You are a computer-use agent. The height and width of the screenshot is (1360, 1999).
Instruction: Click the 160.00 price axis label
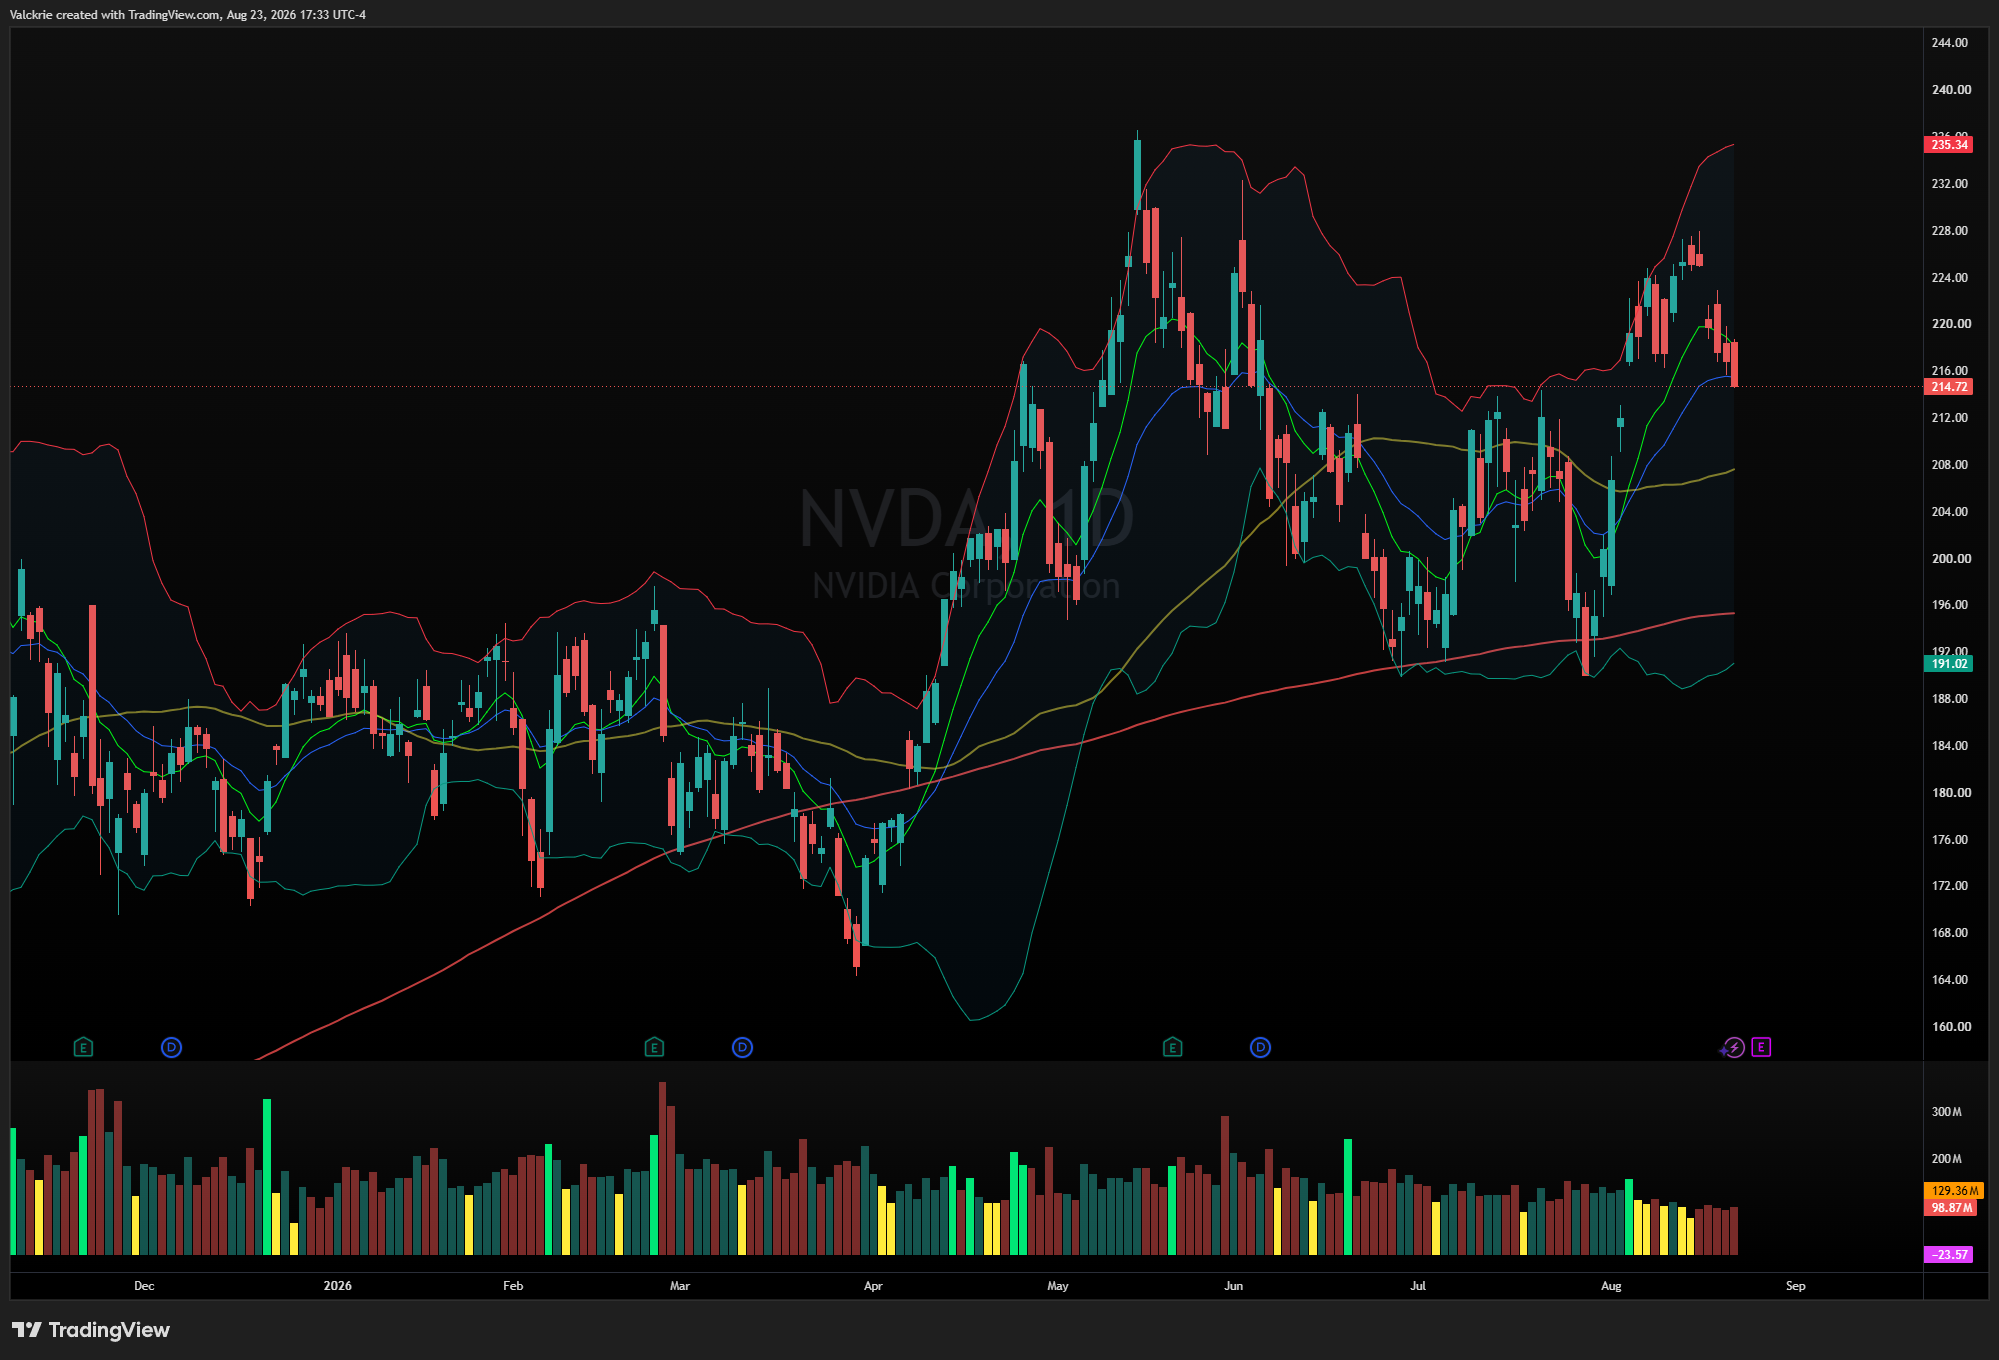1951,1027
